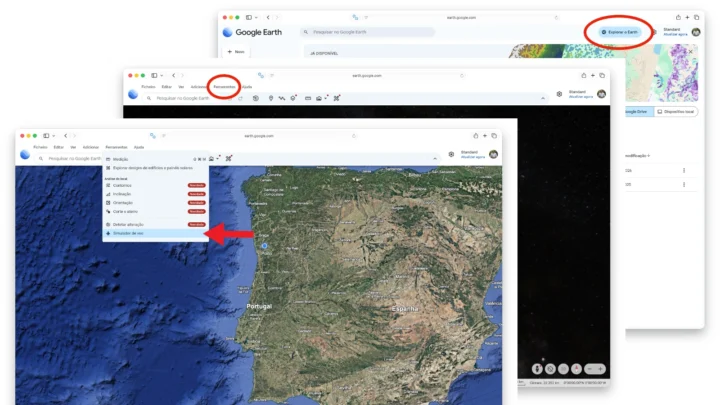The height and width of the screenshot is (405, 720).
Task: Open Ajuda menu in middle window
Action: 247,87
